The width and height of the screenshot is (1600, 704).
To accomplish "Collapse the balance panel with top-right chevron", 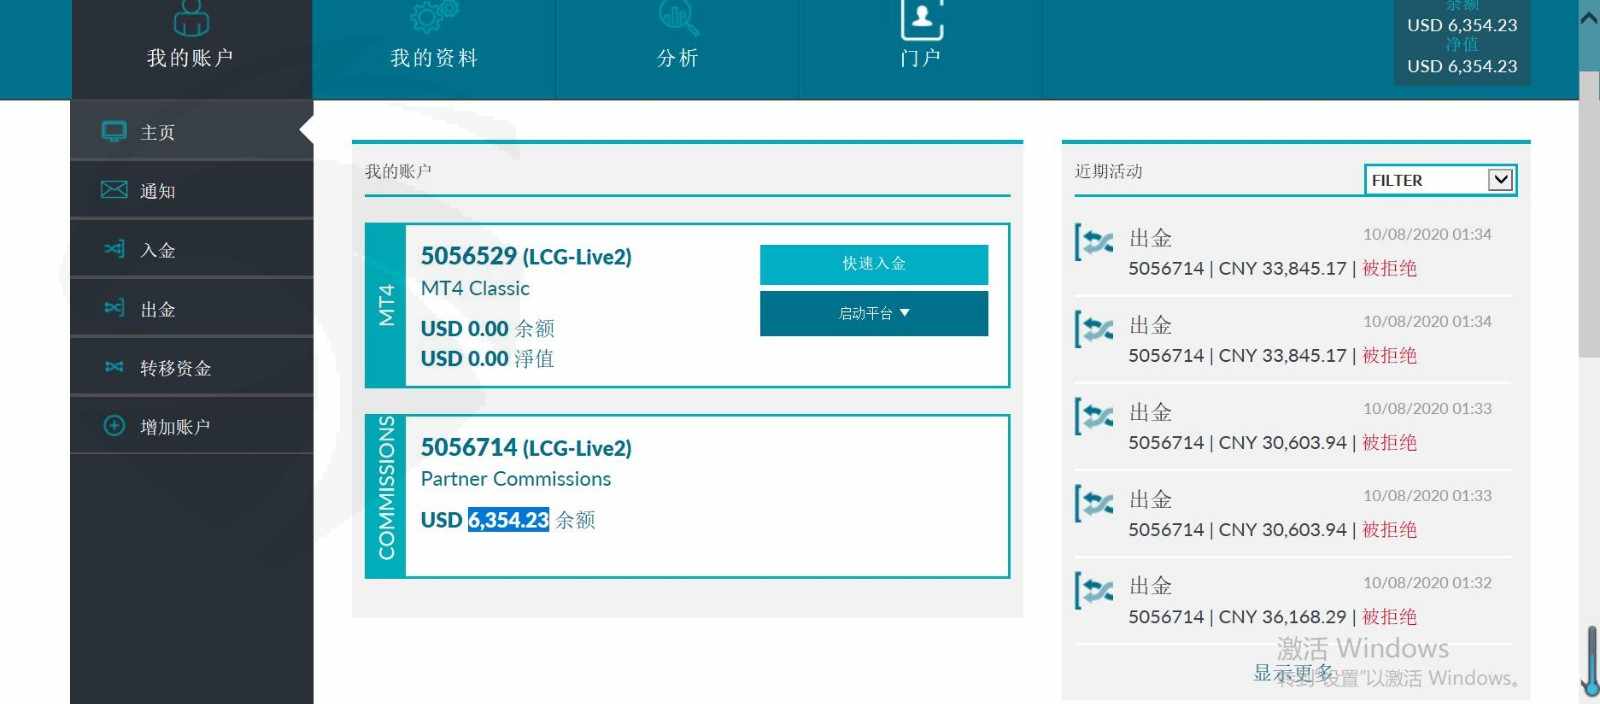I will tap(1588, 18).
